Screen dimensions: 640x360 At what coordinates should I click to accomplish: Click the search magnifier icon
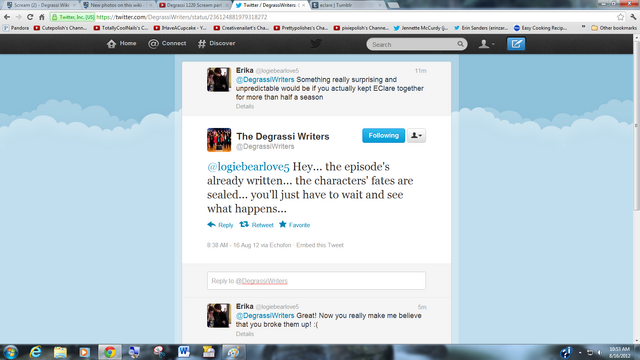[460, 44]
